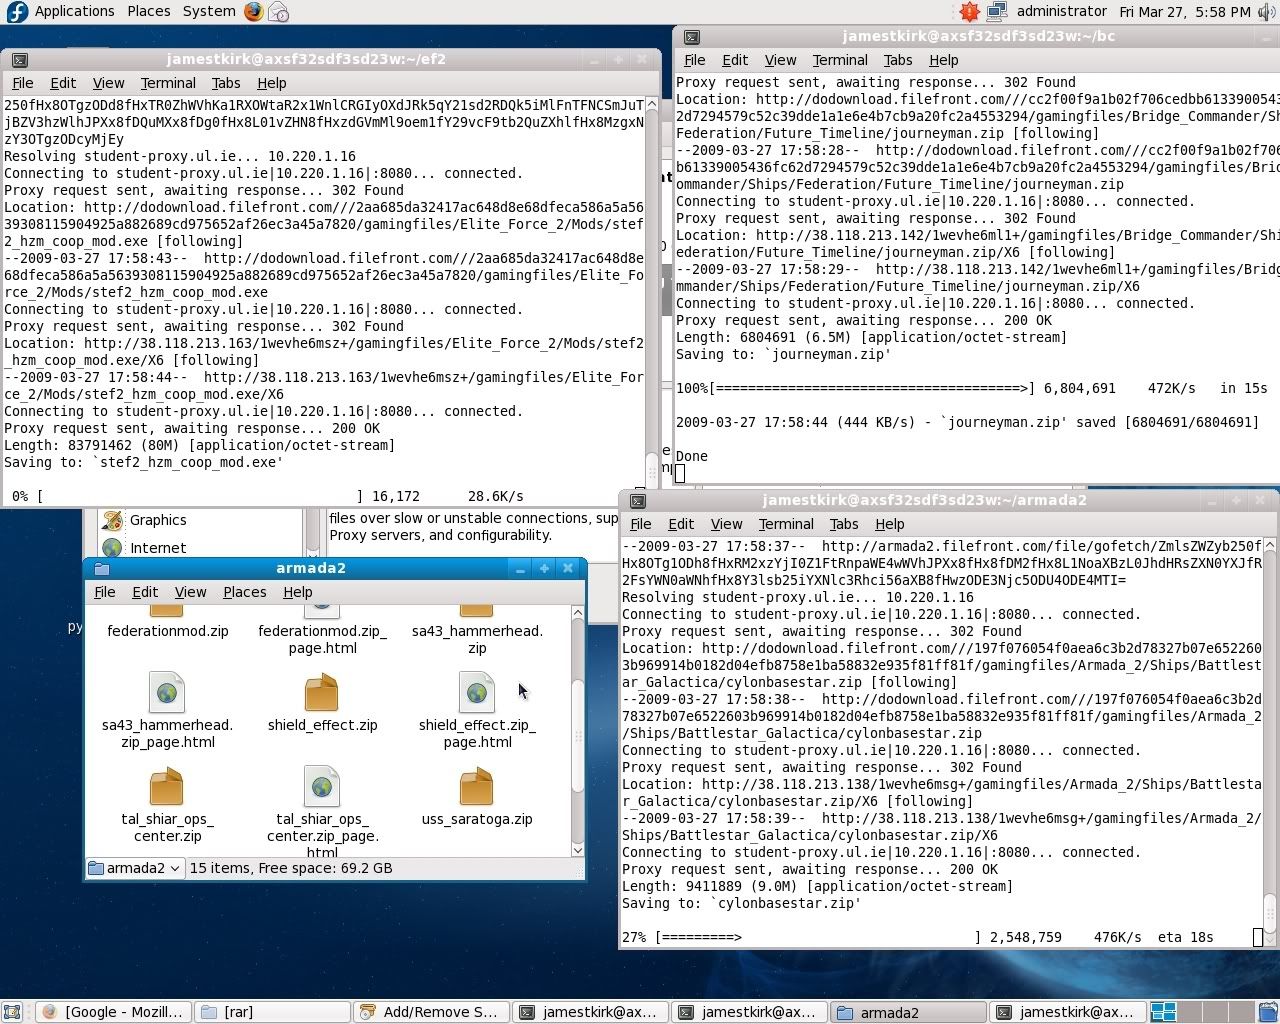This screenshot has height=1024, width=1280.
Task: Click the red update notification icon
Action: (969, 12)
